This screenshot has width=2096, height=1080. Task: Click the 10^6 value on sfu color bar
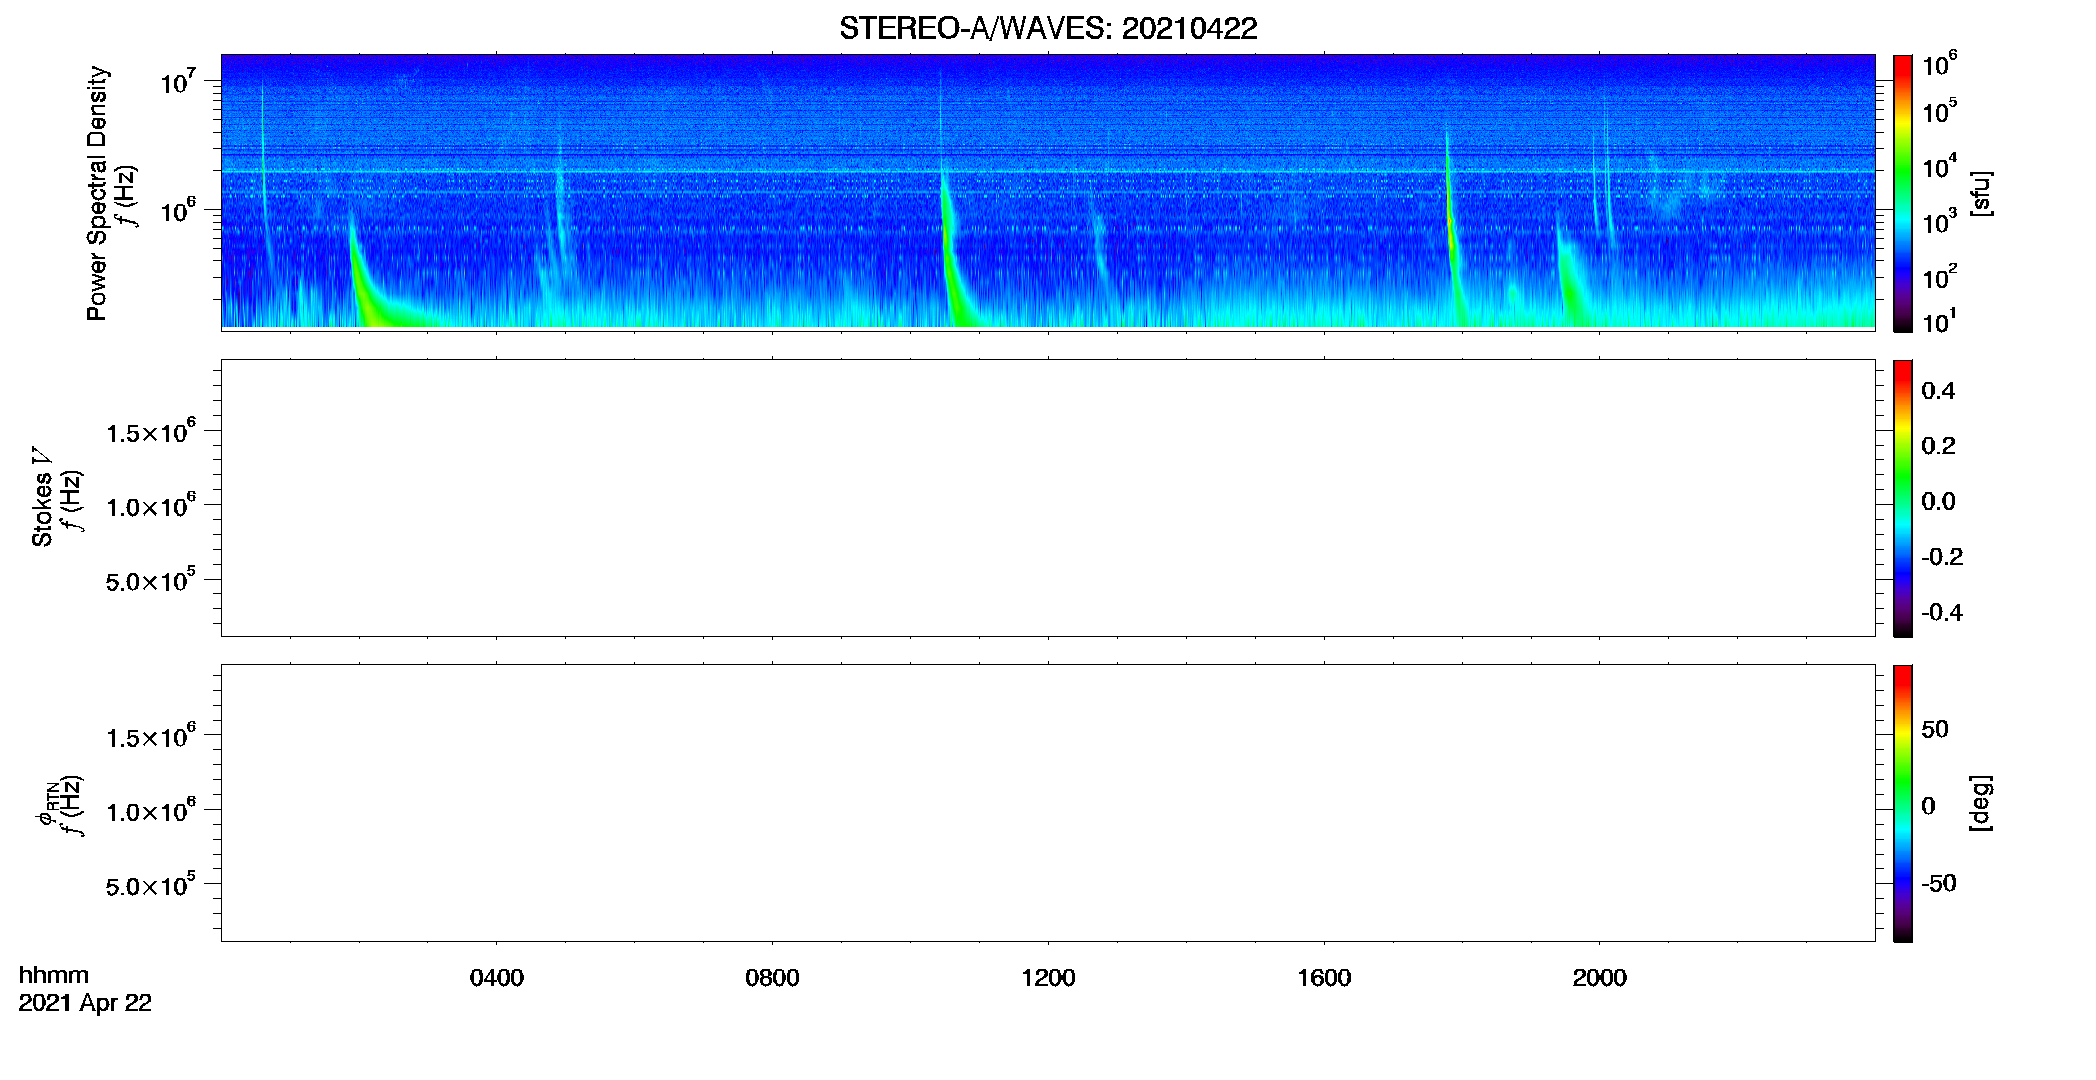(x=1940, y=64)
